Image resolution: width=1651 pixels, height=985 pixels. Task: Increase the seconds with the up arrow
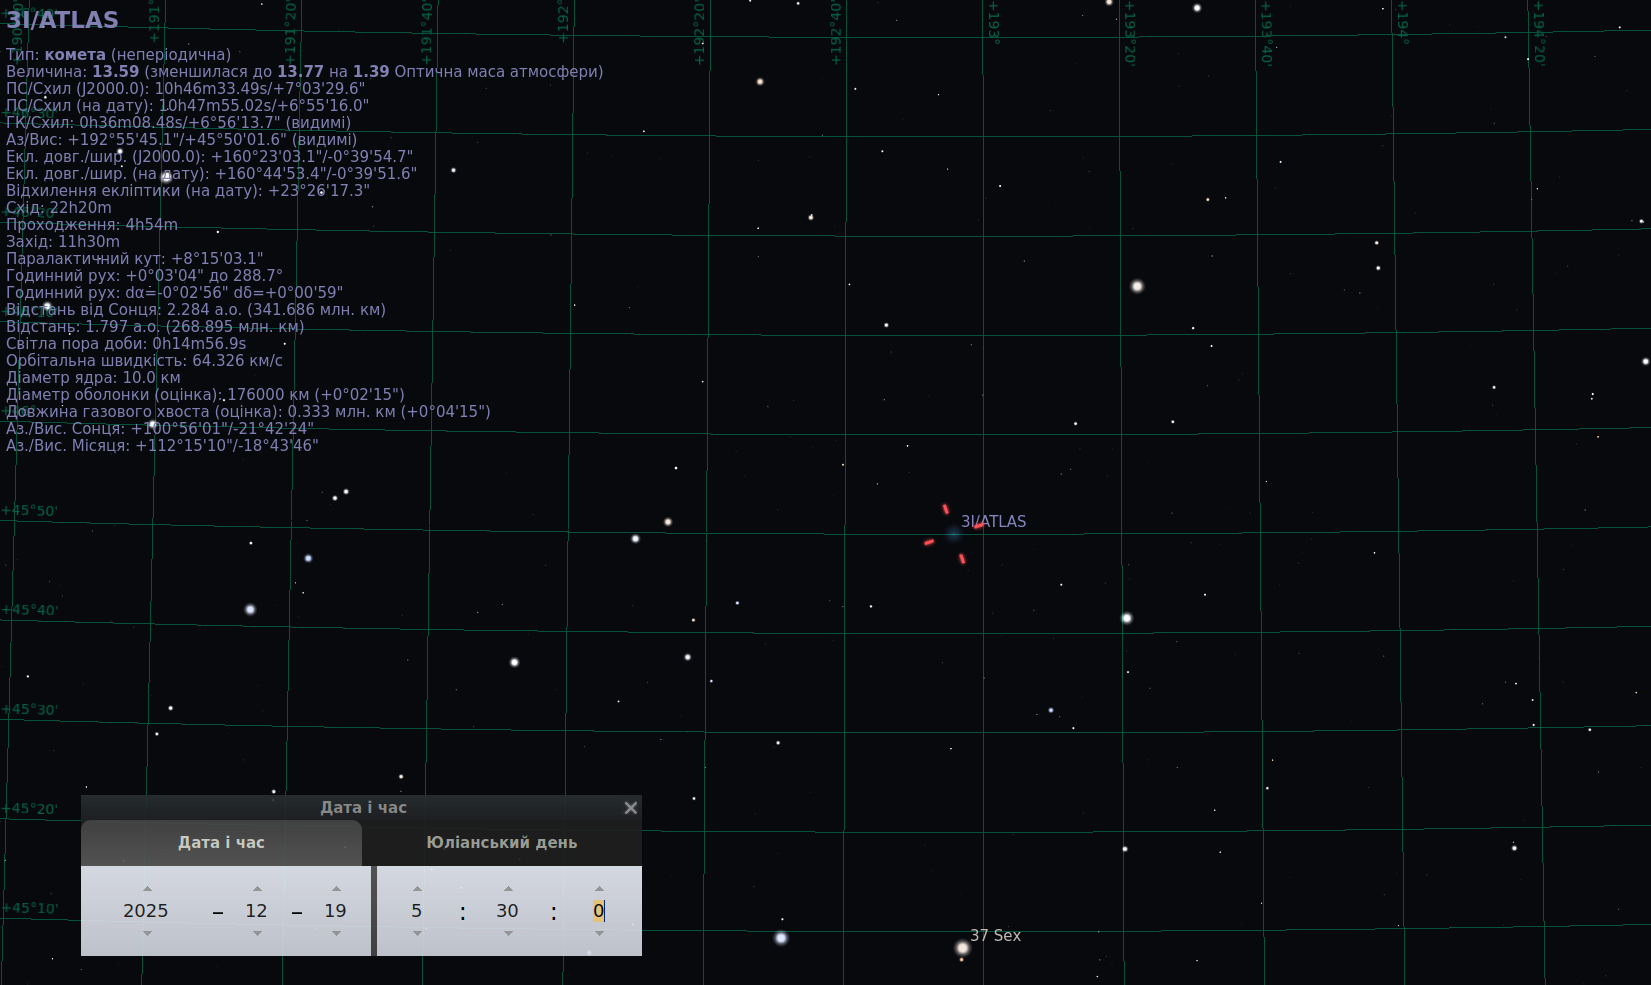(x=599, y=888)
